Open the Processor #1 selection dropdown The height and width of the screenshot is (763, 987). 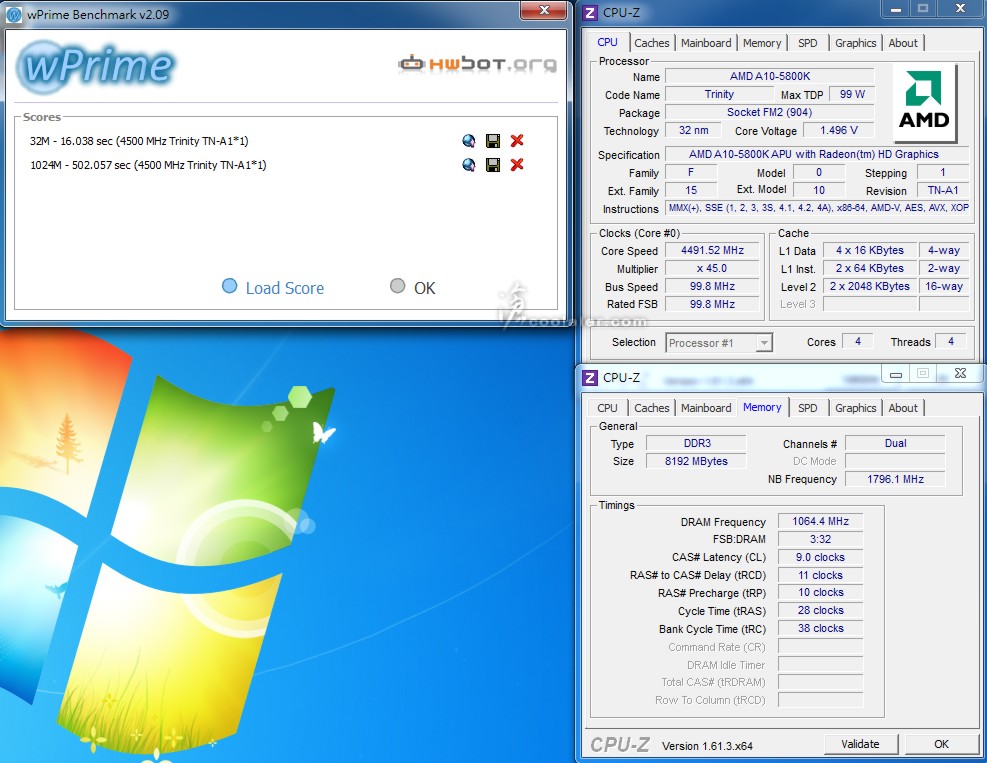pyautogui.click(x=719, y=343)
